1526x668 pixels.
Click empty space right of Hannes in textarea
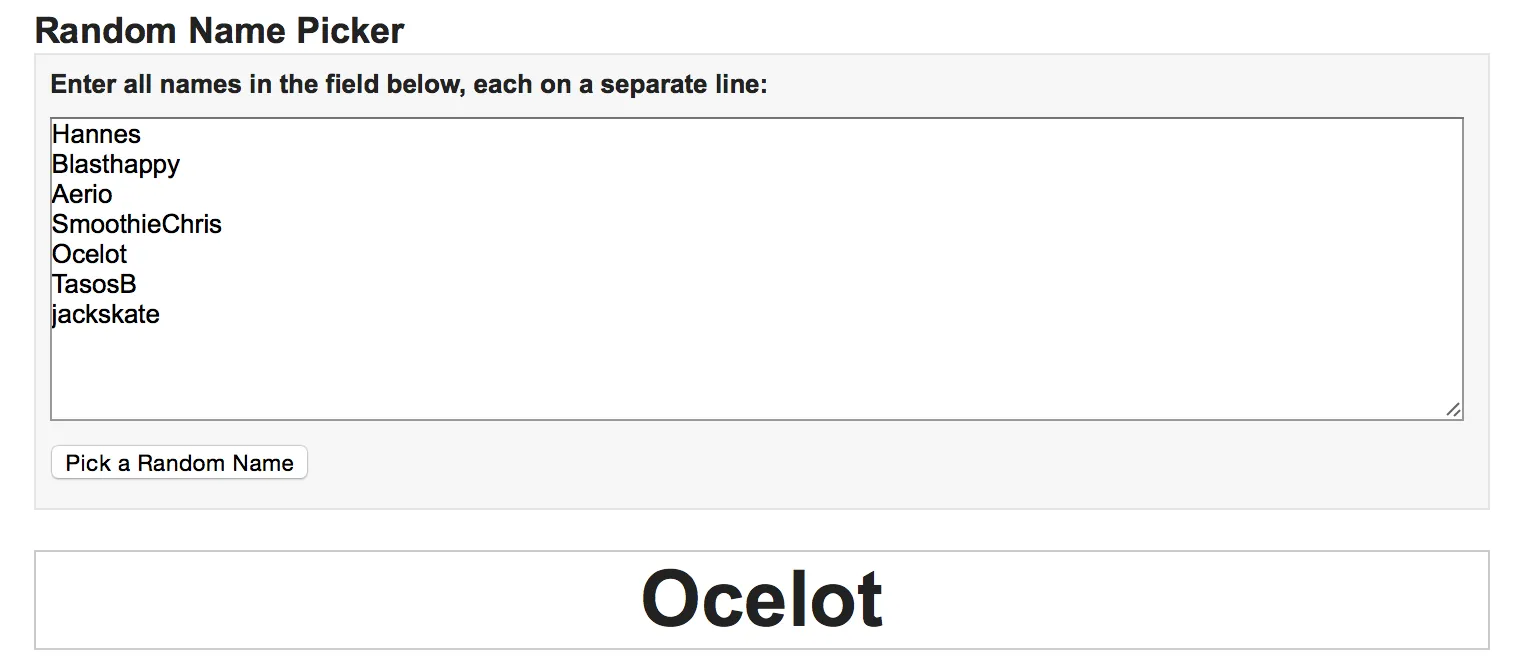pos(700,134)
